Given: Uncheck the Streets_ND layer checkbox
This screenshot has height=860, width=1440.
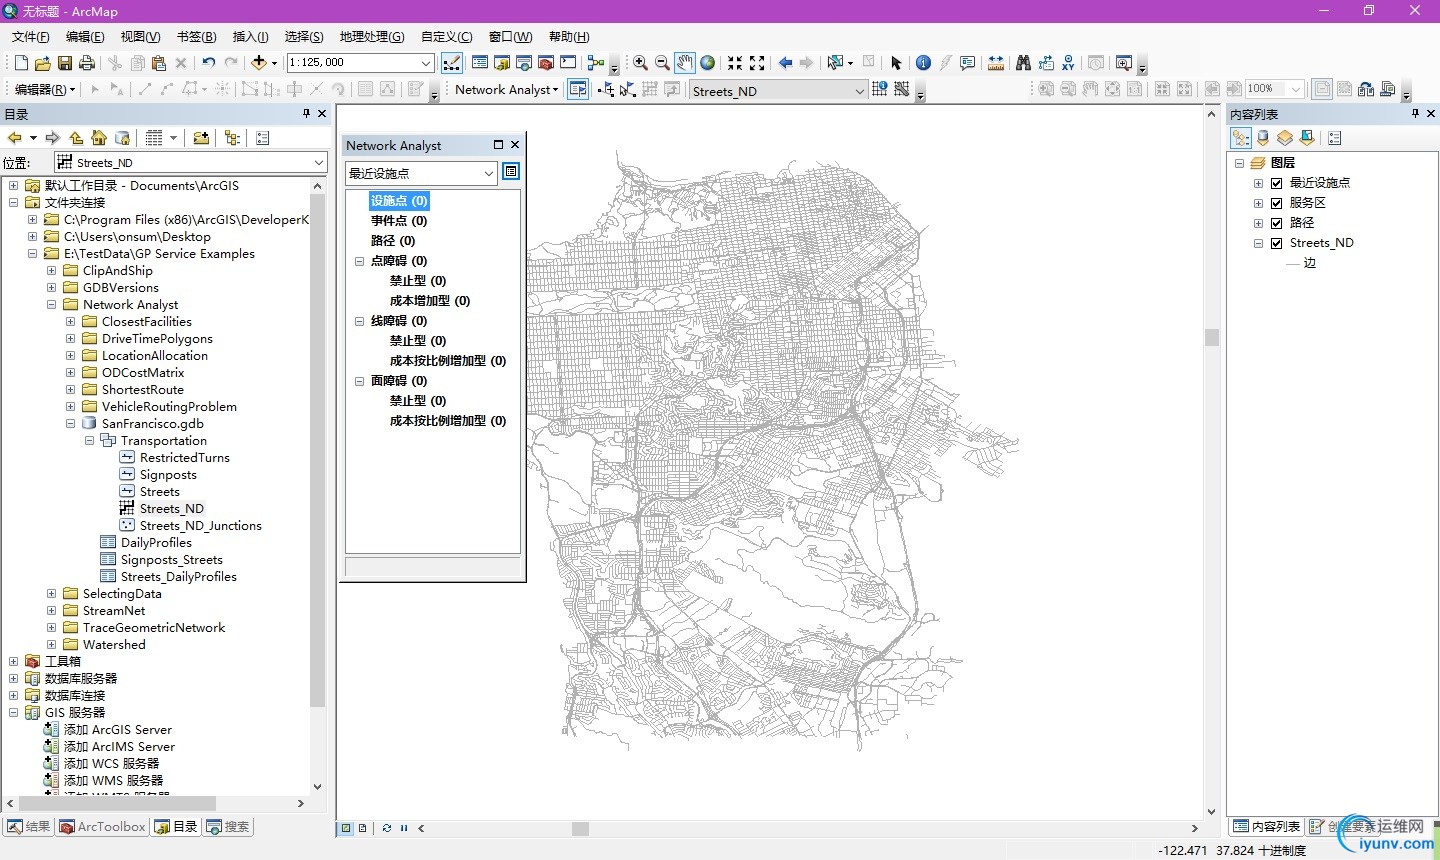Looking at the screenshot, I should coord(1276,243).
